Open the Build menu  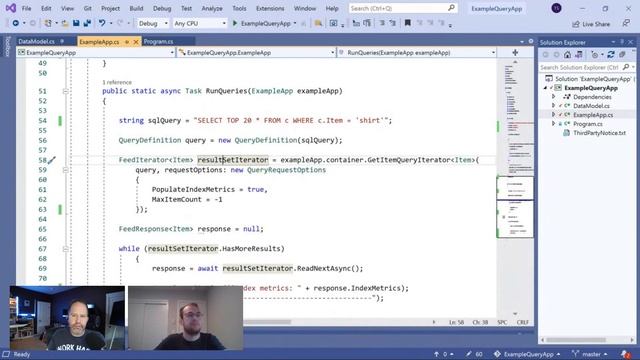[136, 8]
